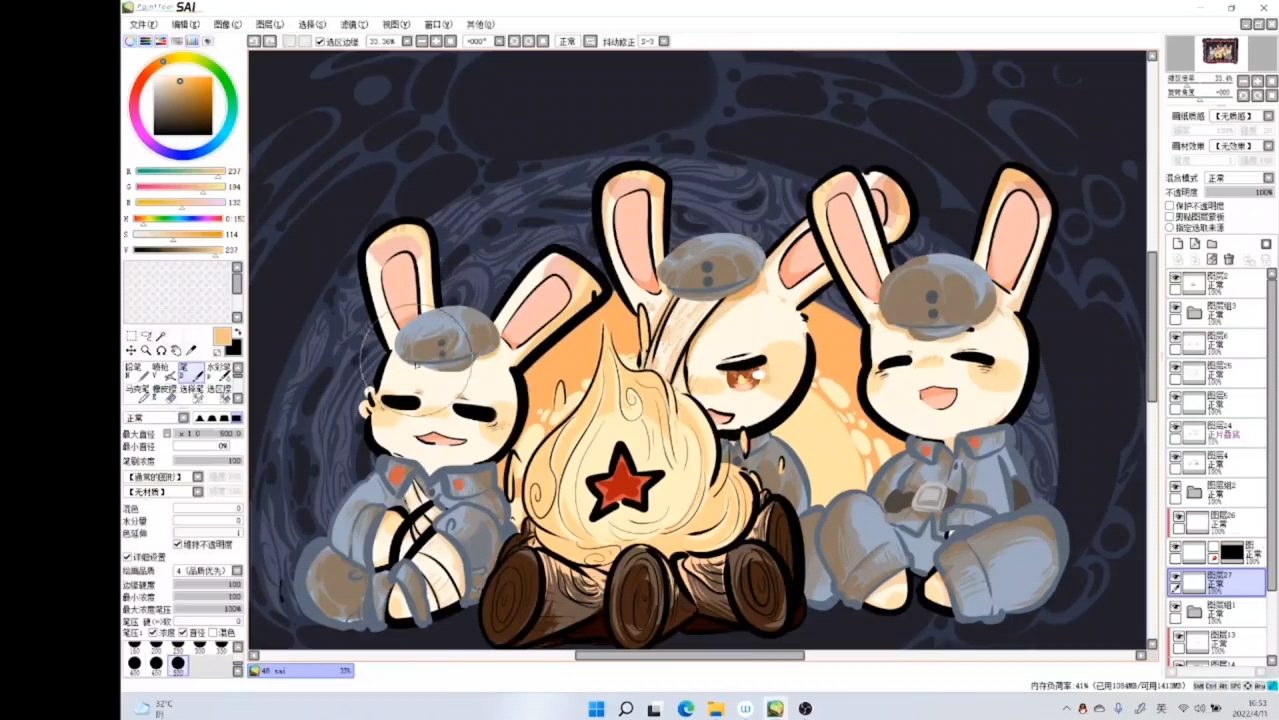
Task: Select the 选择笔 selection pen tool
Action: click(x=190, y=394)
